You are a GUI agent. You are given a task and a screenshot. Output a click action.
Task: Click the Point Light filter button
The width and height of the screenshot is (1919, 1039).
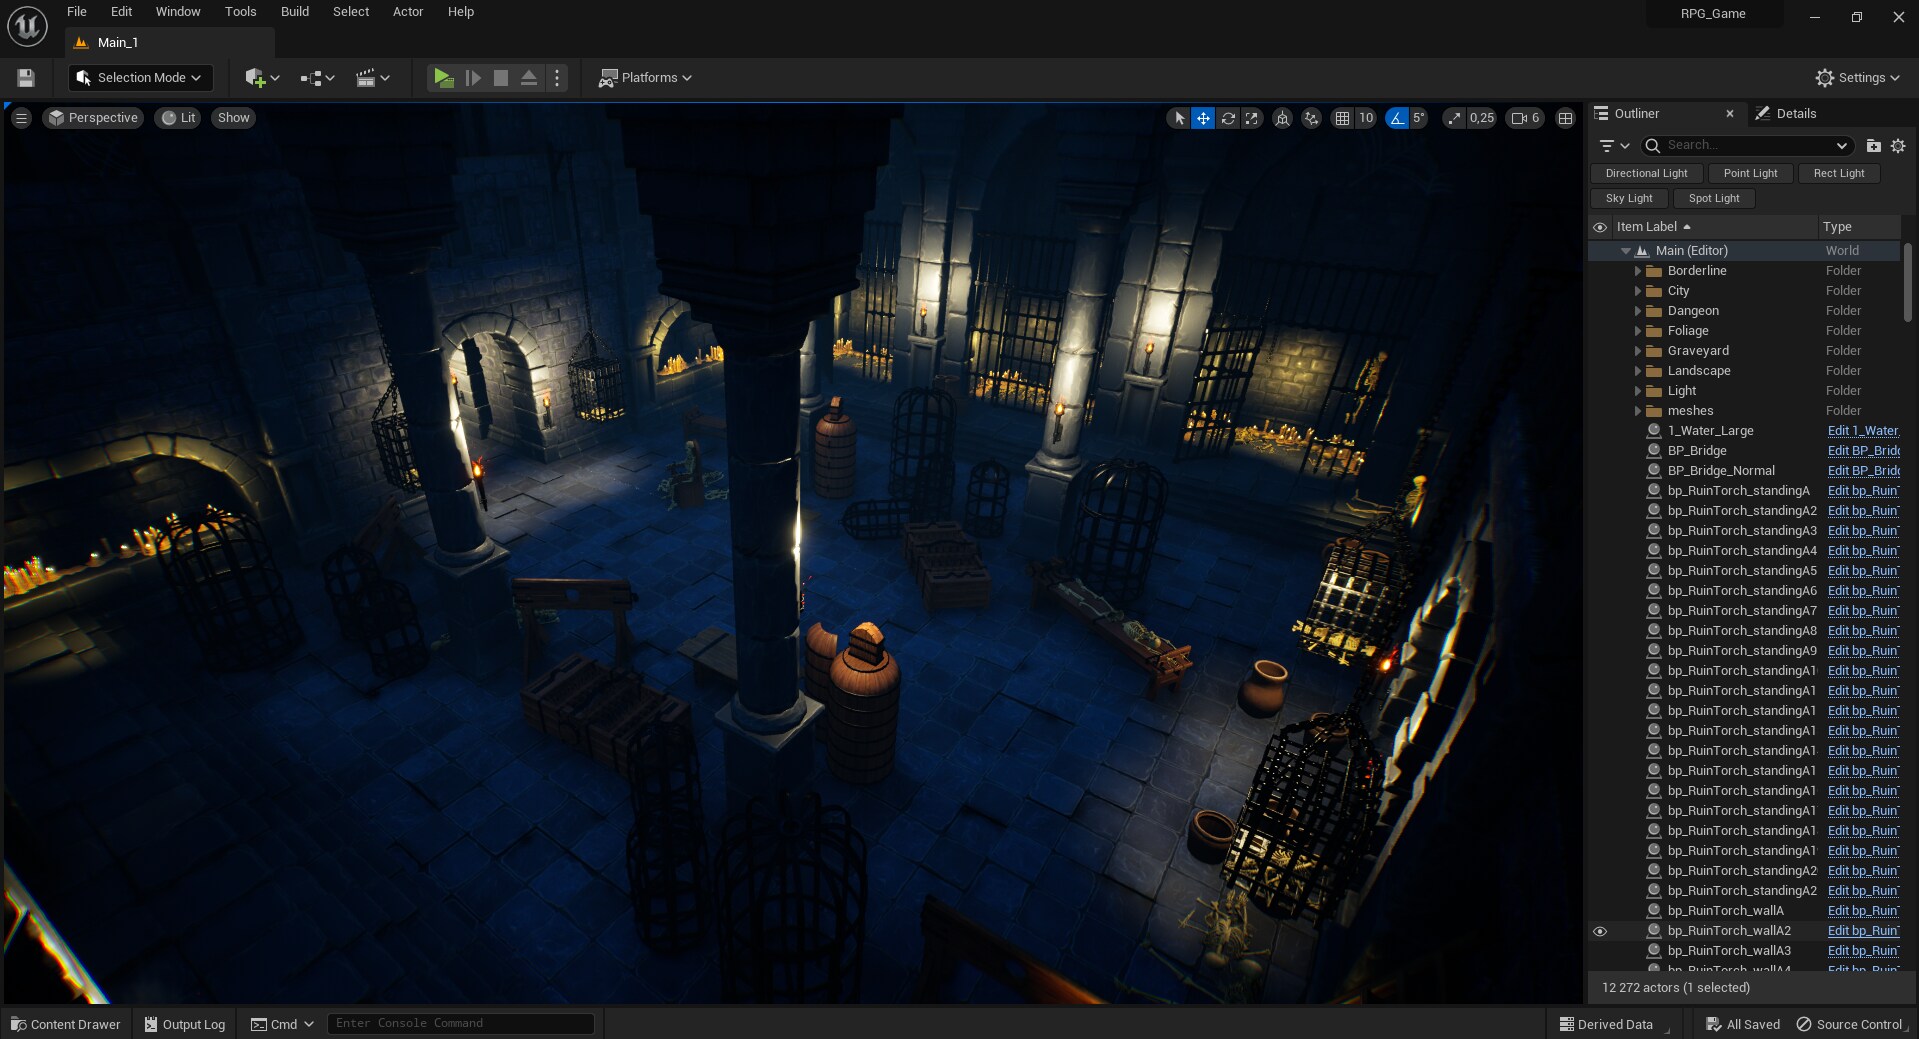pos(1750,173)
